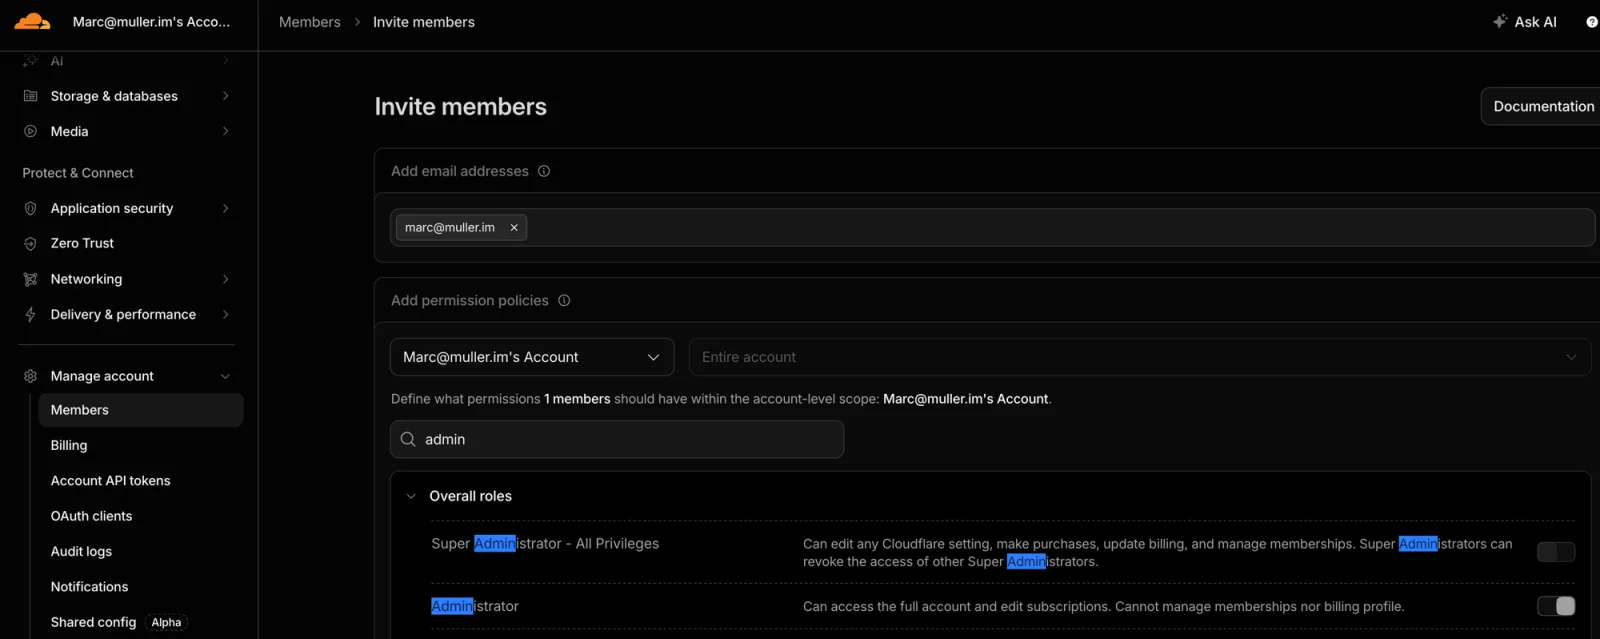Viewport: 1600px width, 639px height.
Task: Expand the Media submenu
Action: 225,131
